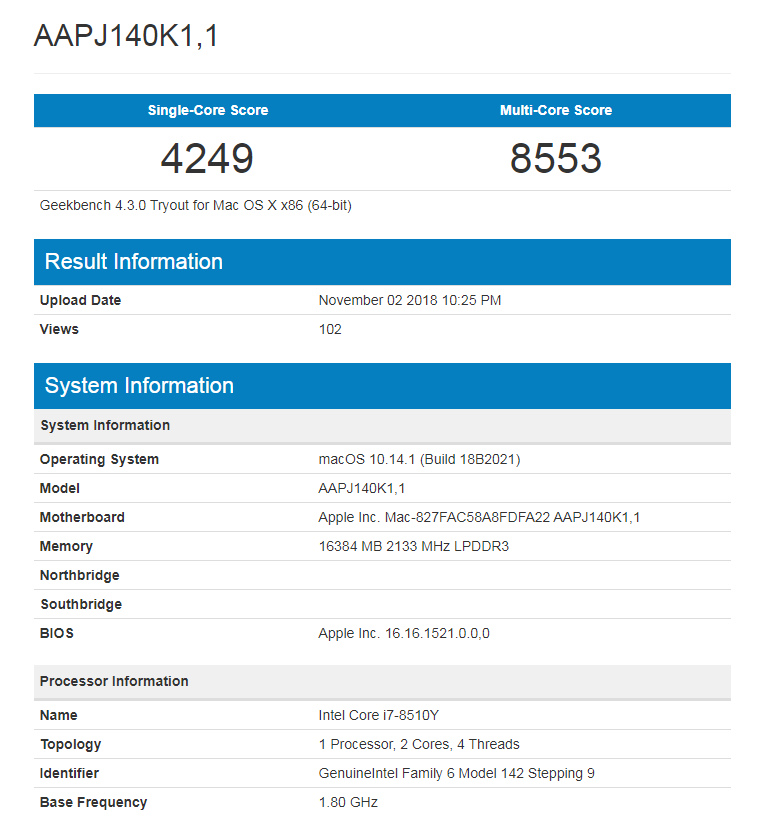Click the multi-core score value 8553
The width and height of the screenshot is (764, 816).
pyautogui.click(x=556, y=158)
